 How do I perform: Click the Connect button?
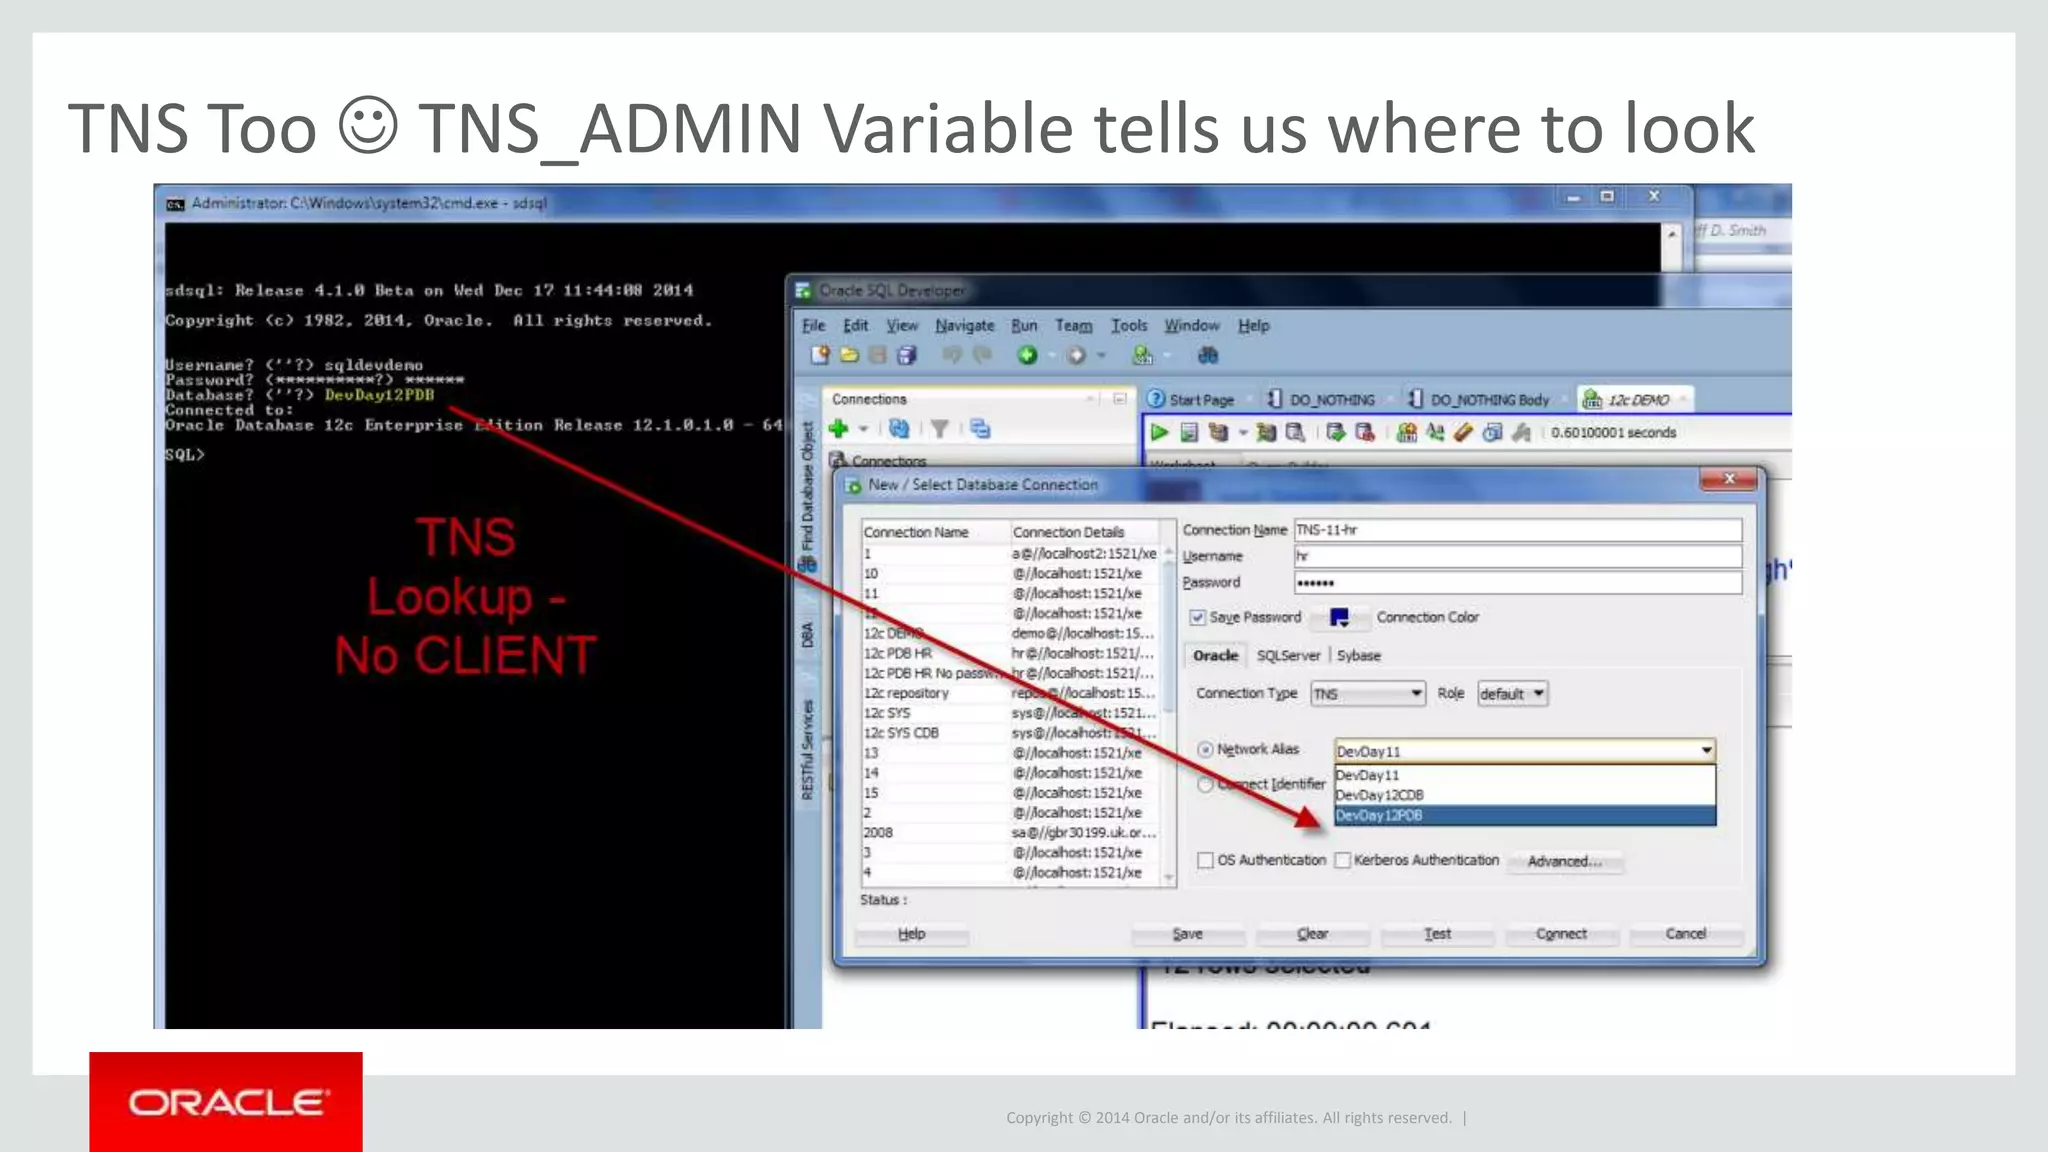[1561, 933]
